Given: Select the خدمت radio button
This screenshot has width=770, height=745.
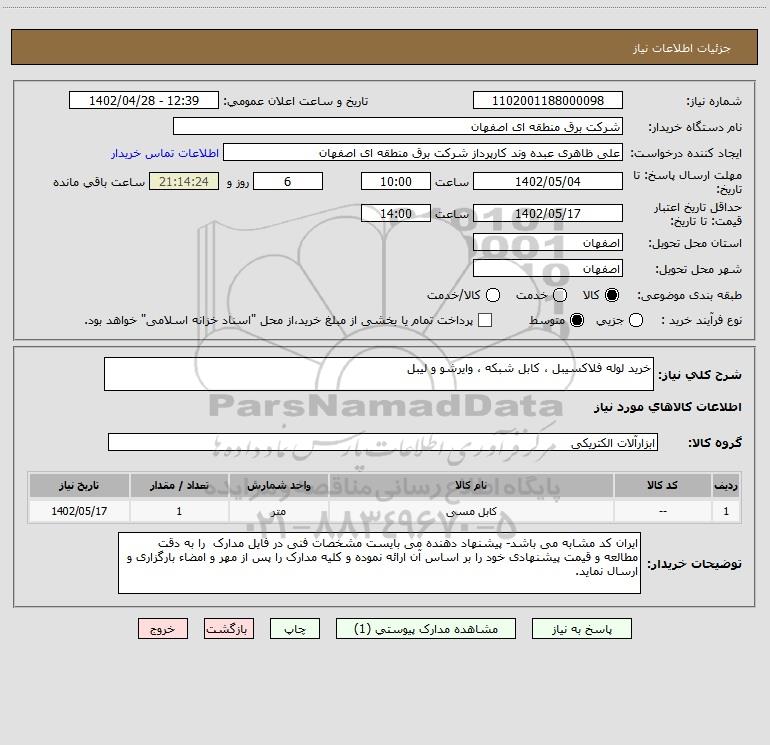Looking at the screenshot, I should click(560, 295).
